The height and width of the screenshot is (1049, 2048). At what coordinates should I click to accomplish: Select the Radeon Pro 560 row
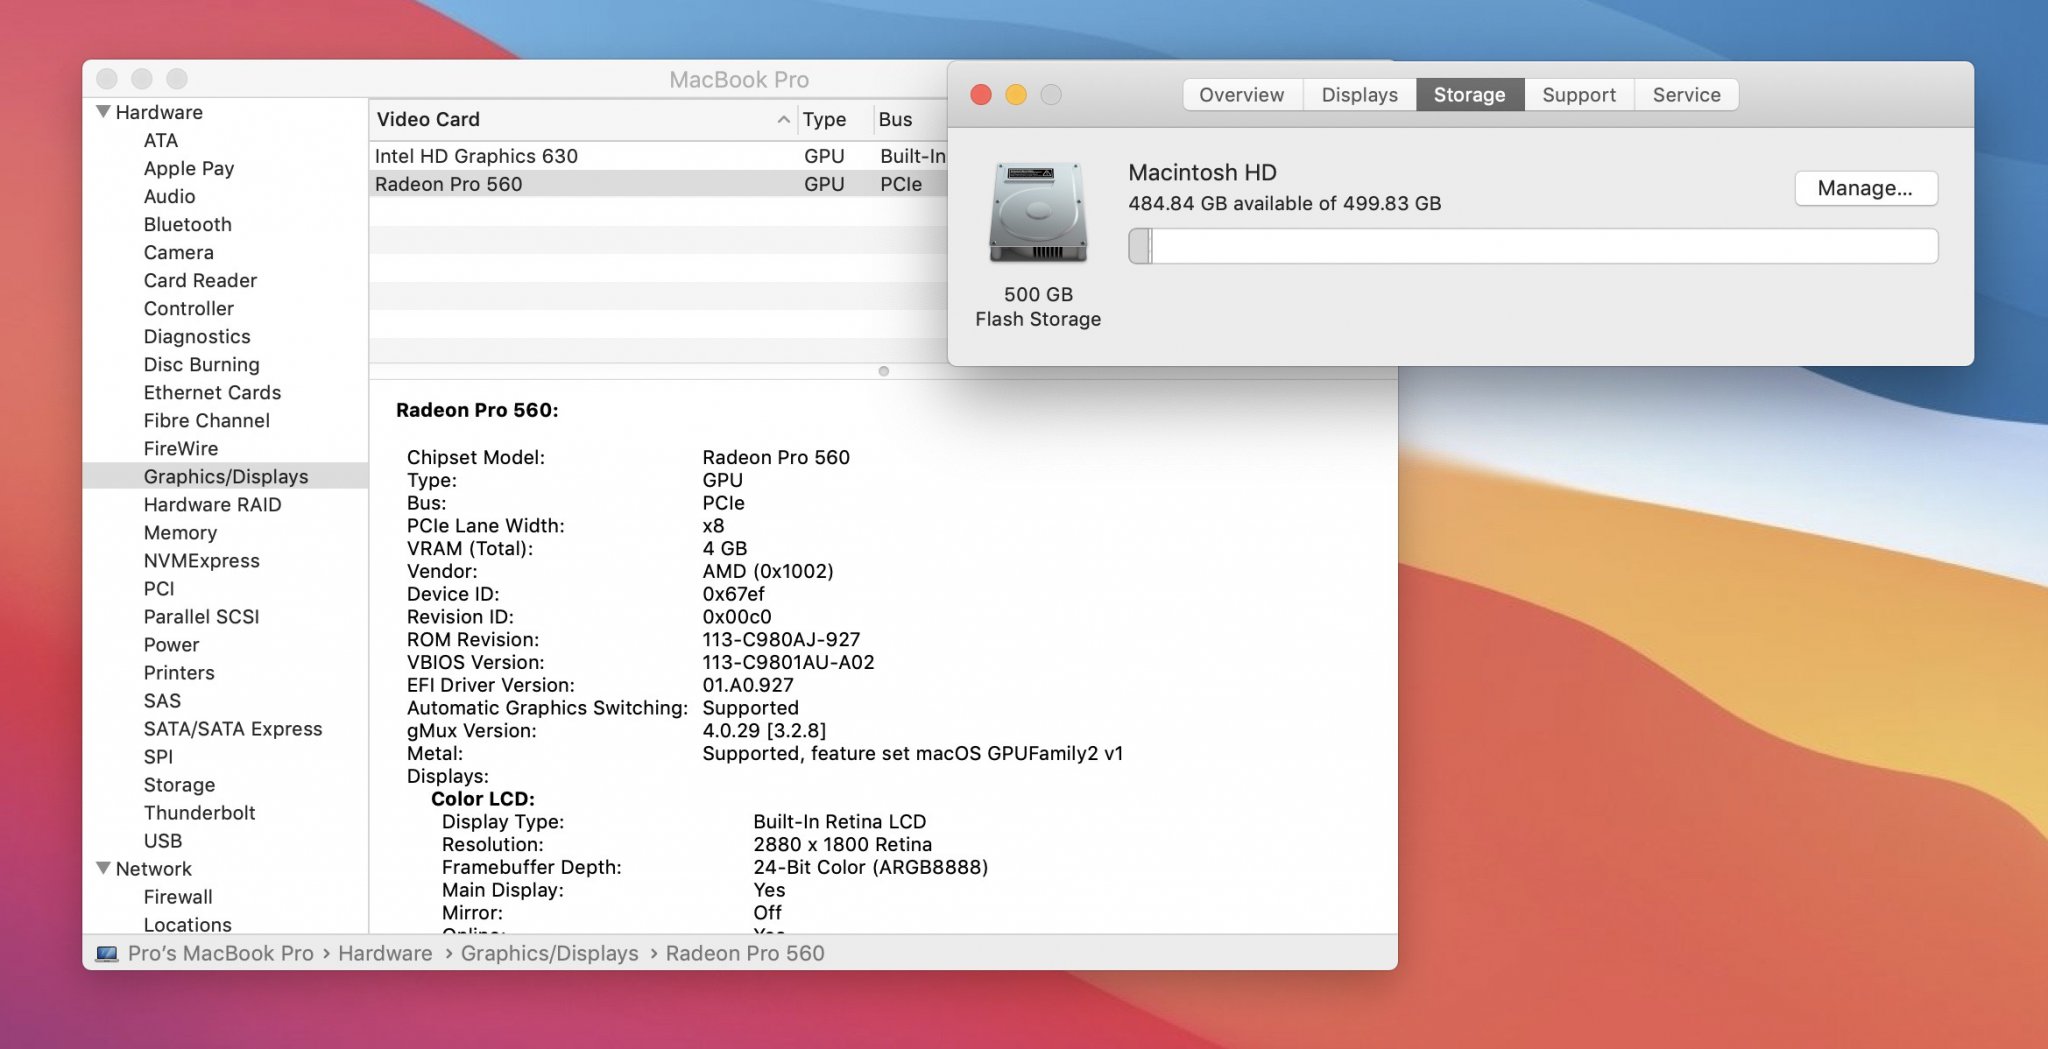[x=658, y=184]
